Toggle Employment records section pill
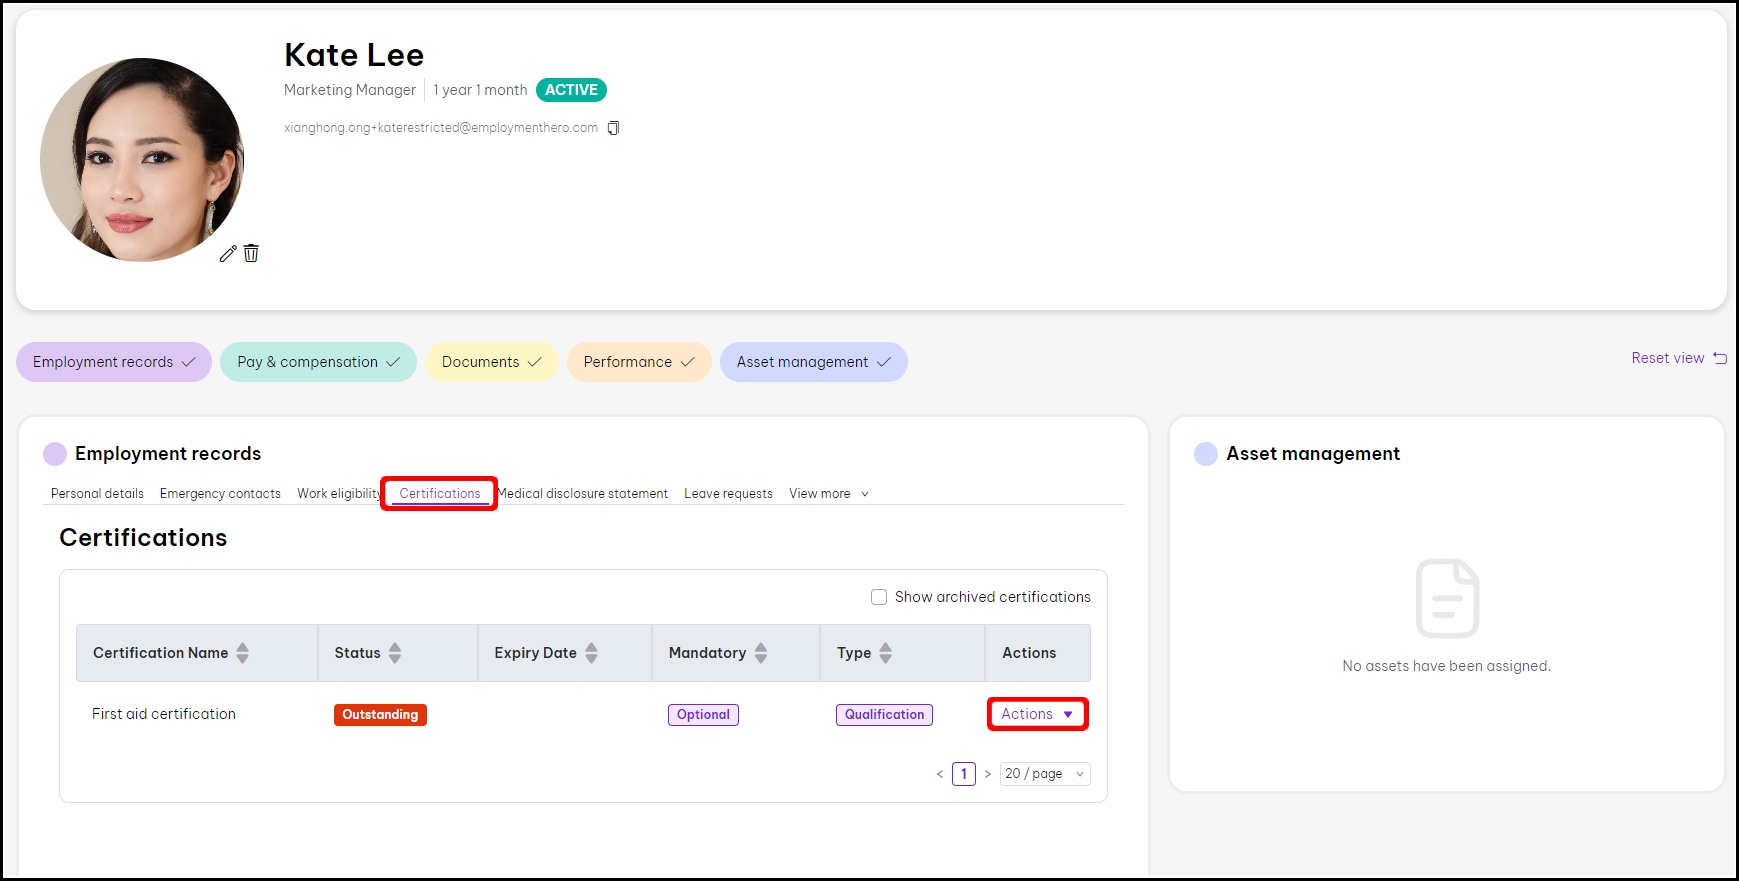The height and width of the screenshot is (881, 1739). (x=114, y=362)
